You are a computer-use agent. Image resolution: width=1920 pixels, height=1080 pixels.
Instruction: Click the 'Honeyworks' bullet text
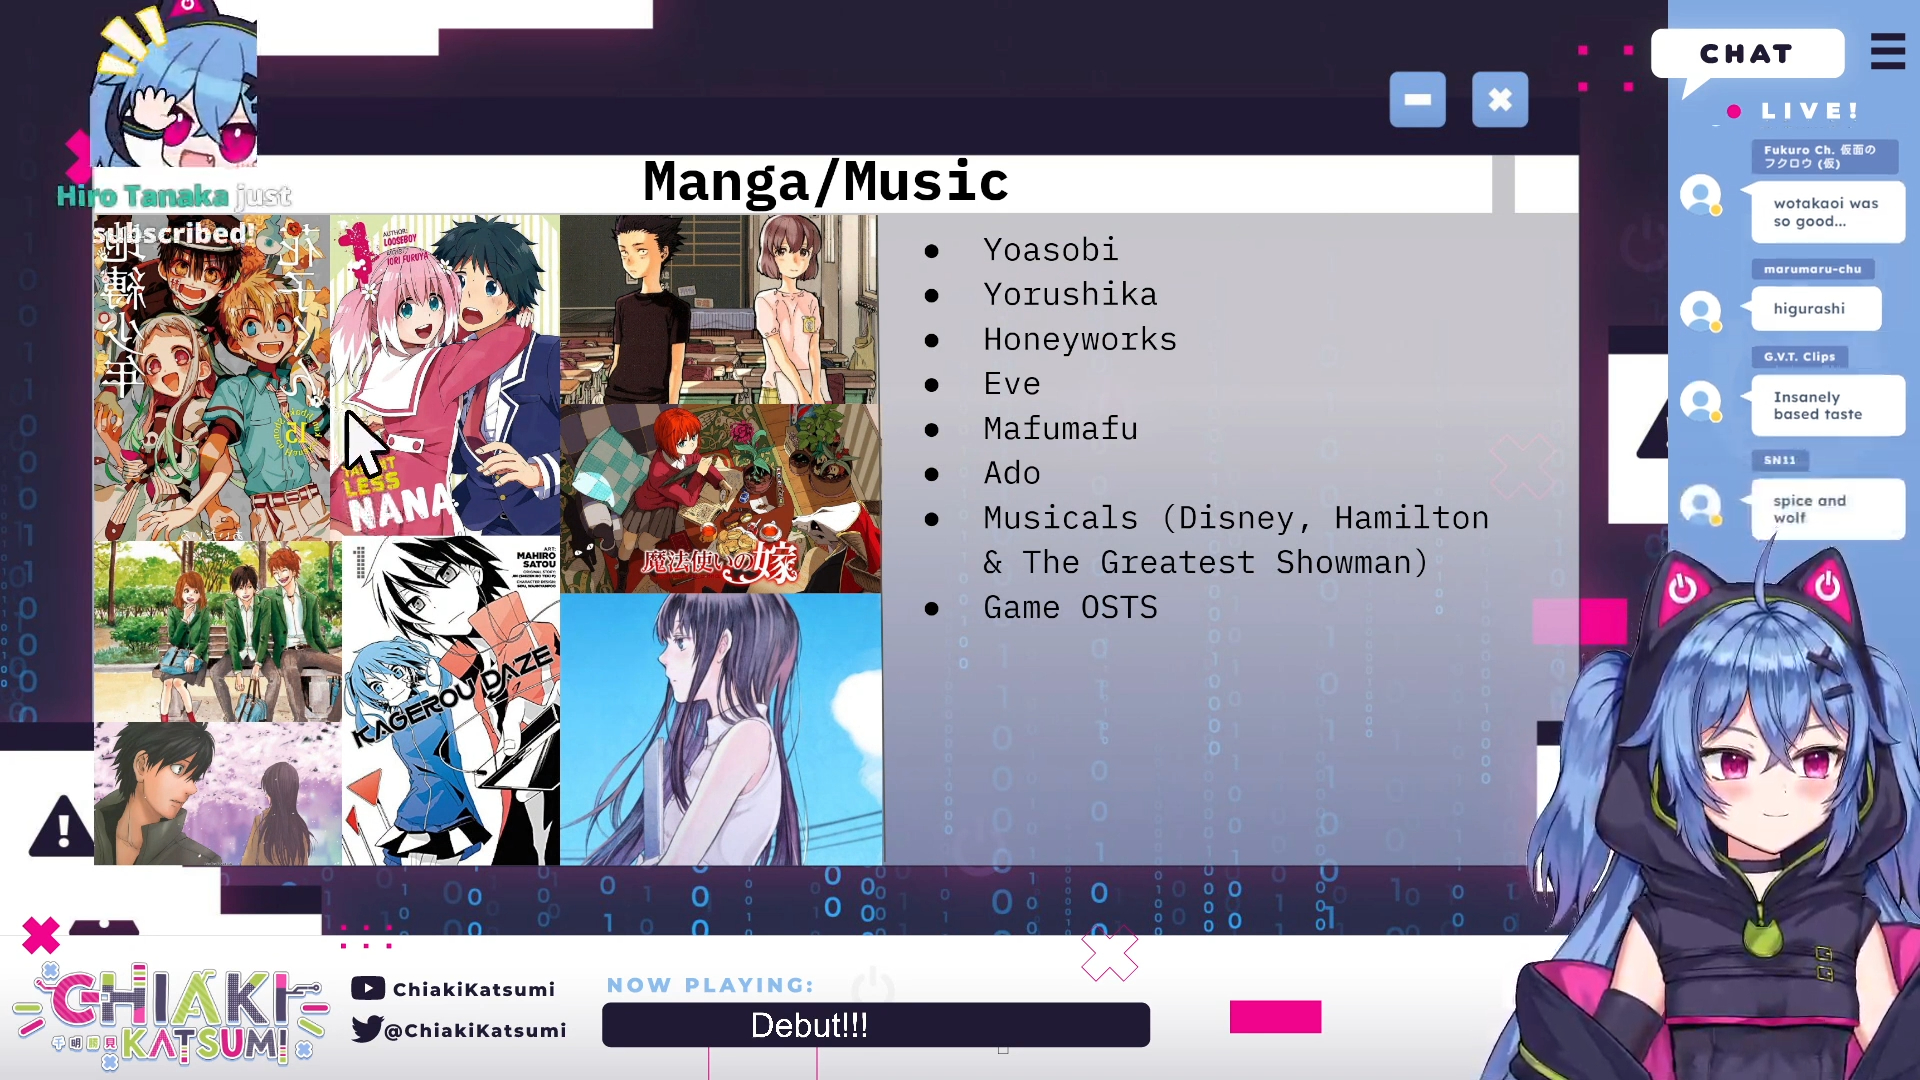1080,339
